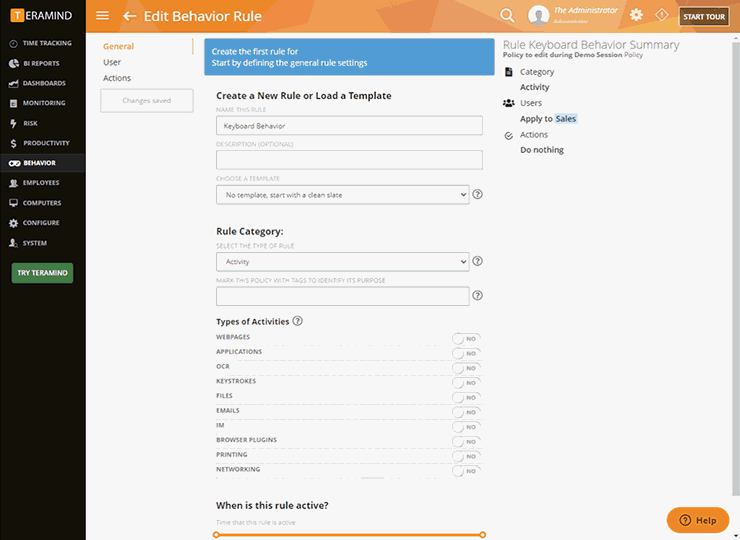The width and height of the screenshot is (740, 540).
Task: Click the hamburger menu icon
Action: (102, 16)
